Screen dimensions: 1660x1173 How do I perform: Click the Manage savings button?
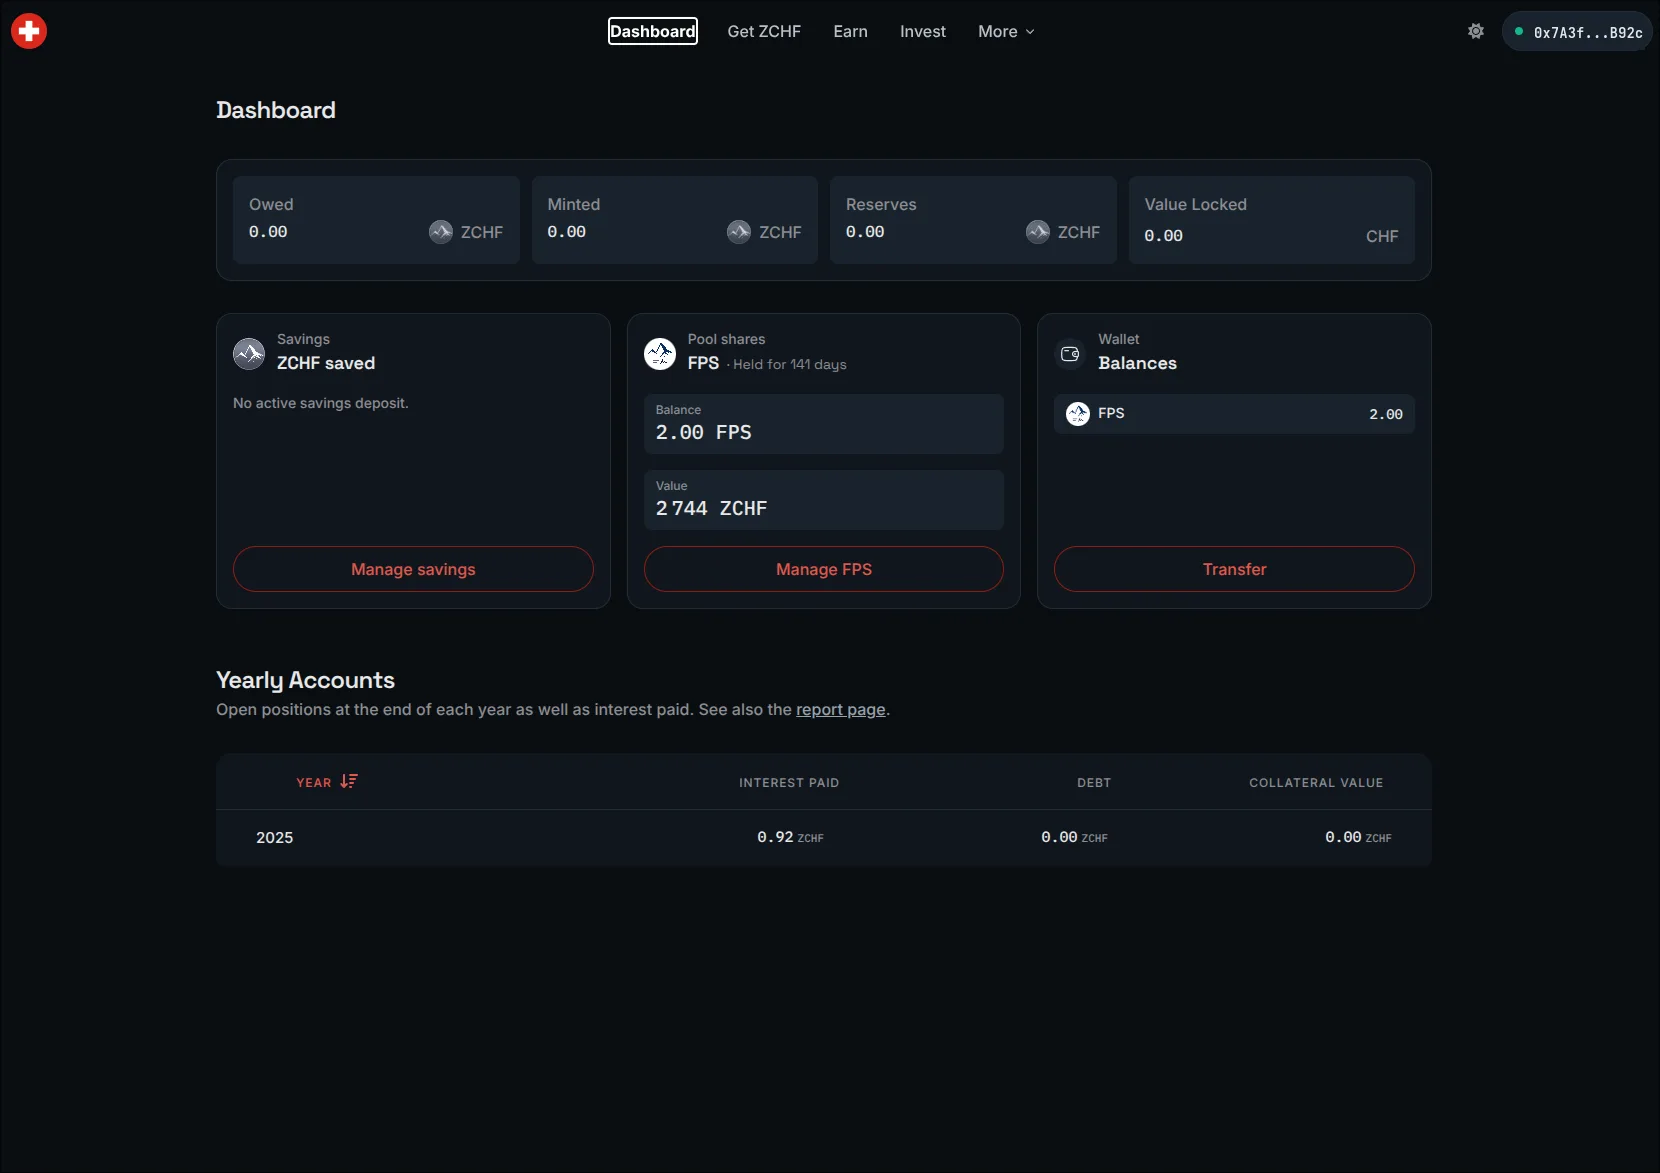[x=413, y=569]
